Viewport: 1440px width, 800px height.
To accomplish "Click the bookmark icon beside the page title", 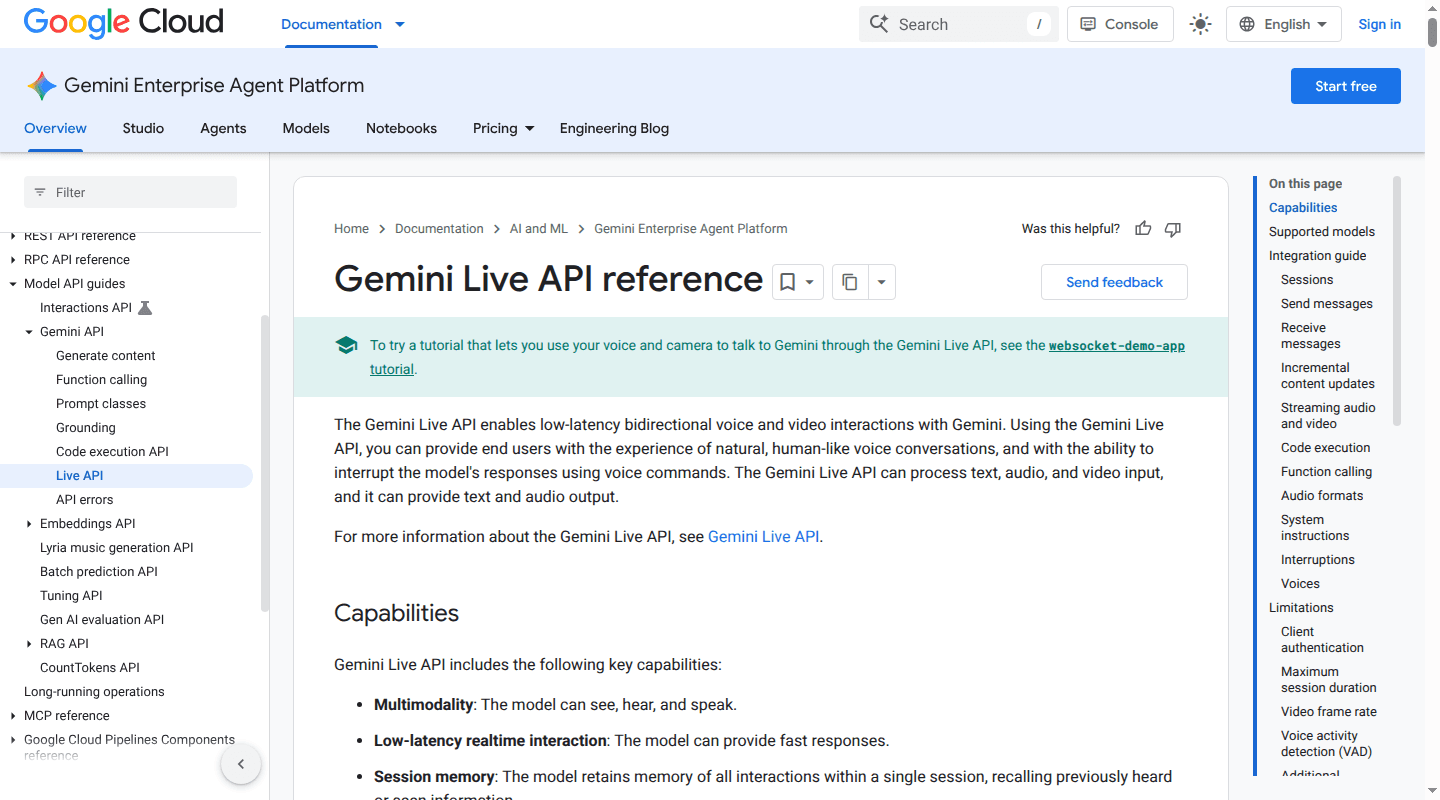I will pyautogui.click(x=787, y=282).
